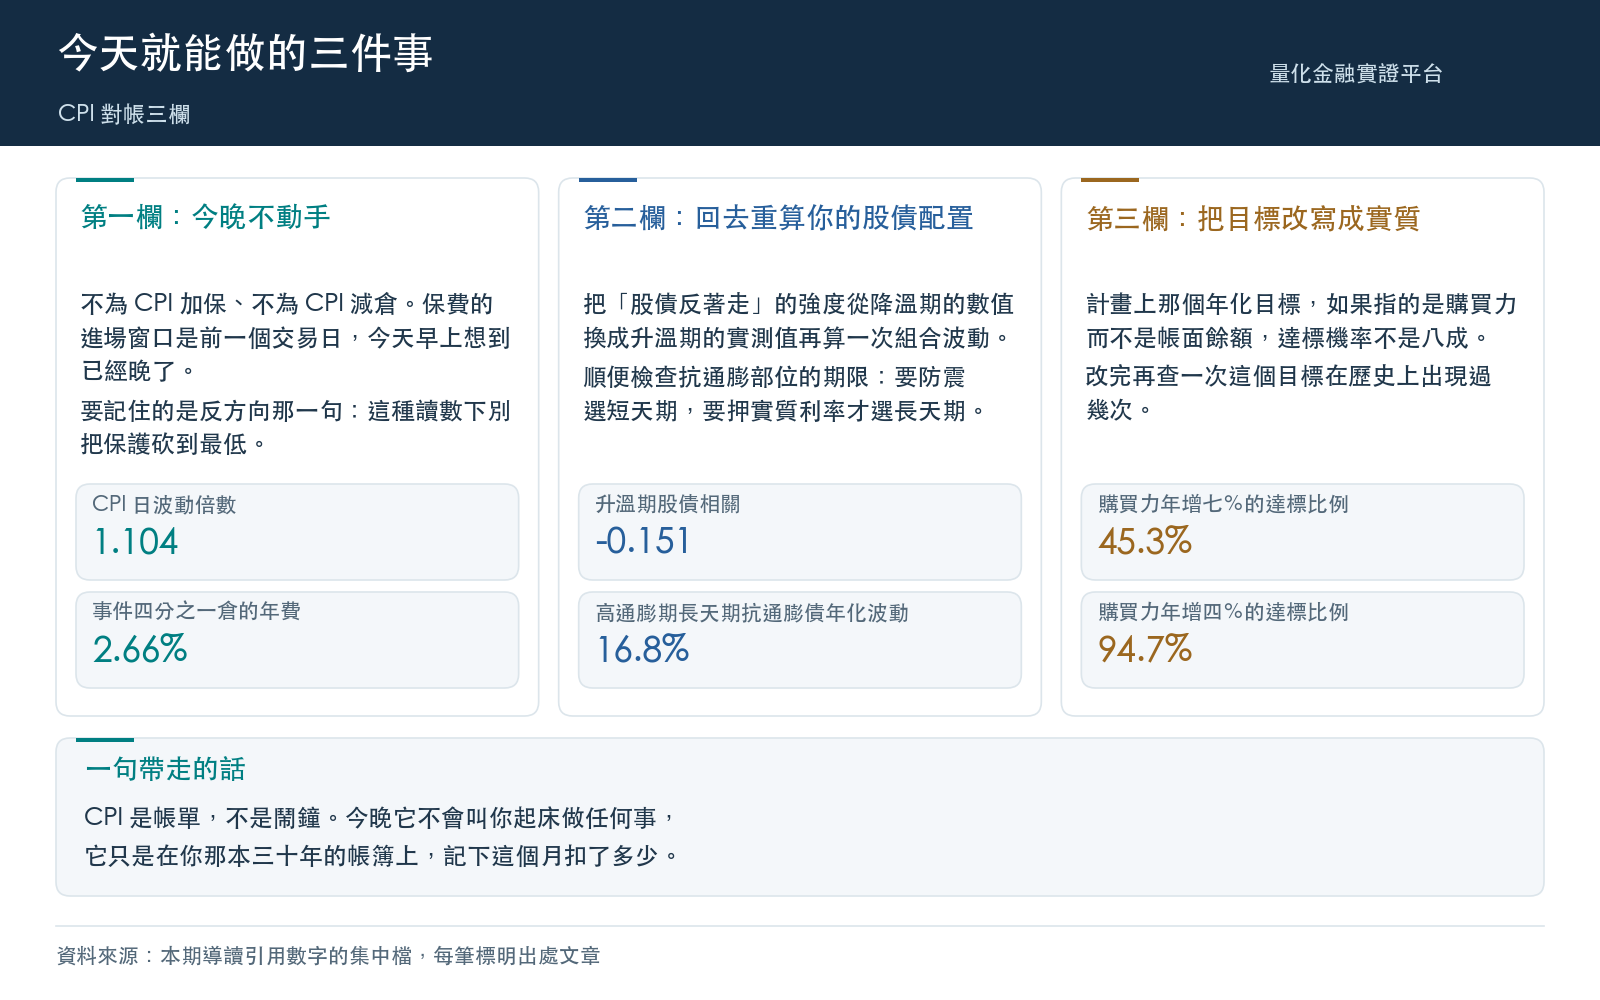Click the 量化金融實證平台 label
This screenshot has width=1600, height=1000.
(x=1356, y=73)
